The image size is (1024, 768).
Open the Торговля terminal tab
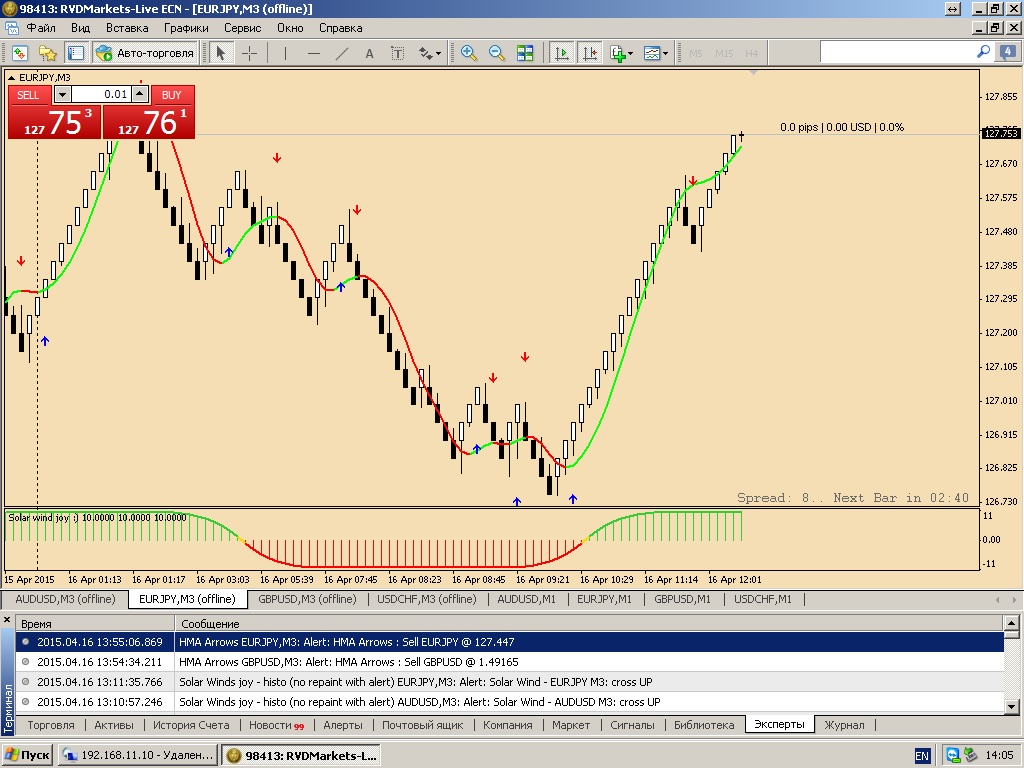(x=51, y=725)
